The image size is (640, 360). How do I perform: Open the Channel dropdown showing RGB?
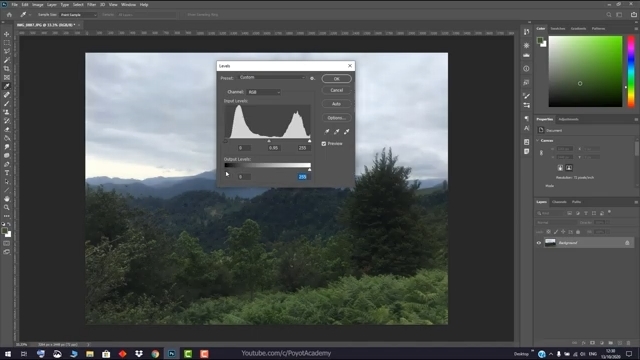(264, 92)
